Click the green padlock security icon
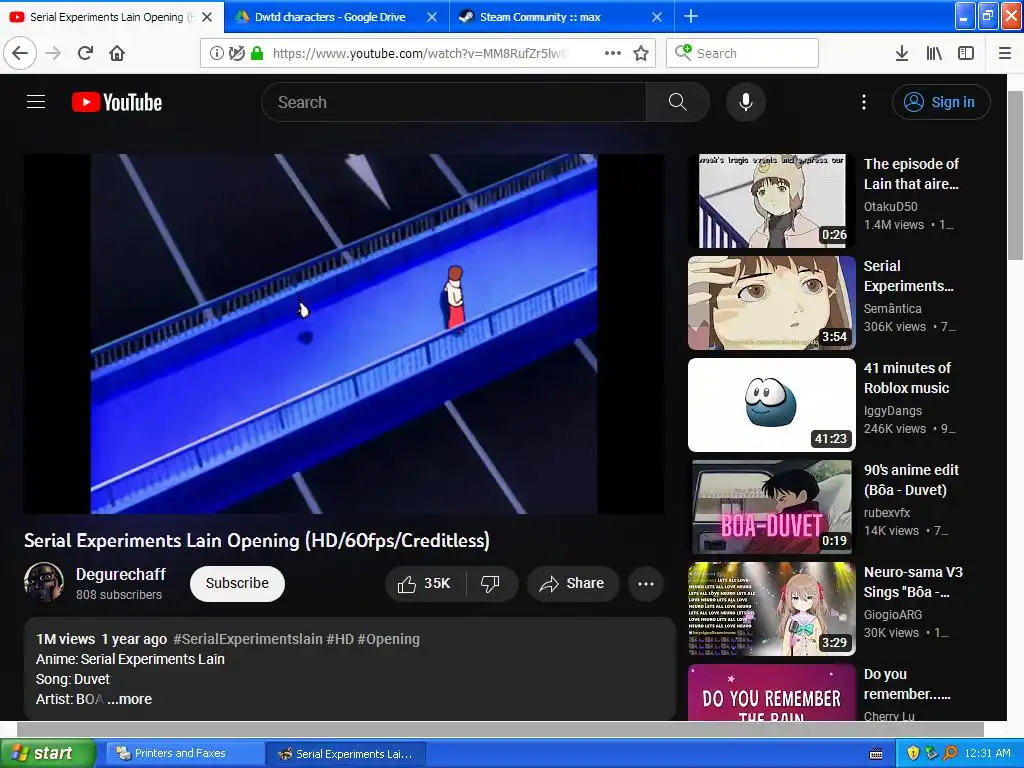This screenshot has height=768, width=1024. [257, 53]
